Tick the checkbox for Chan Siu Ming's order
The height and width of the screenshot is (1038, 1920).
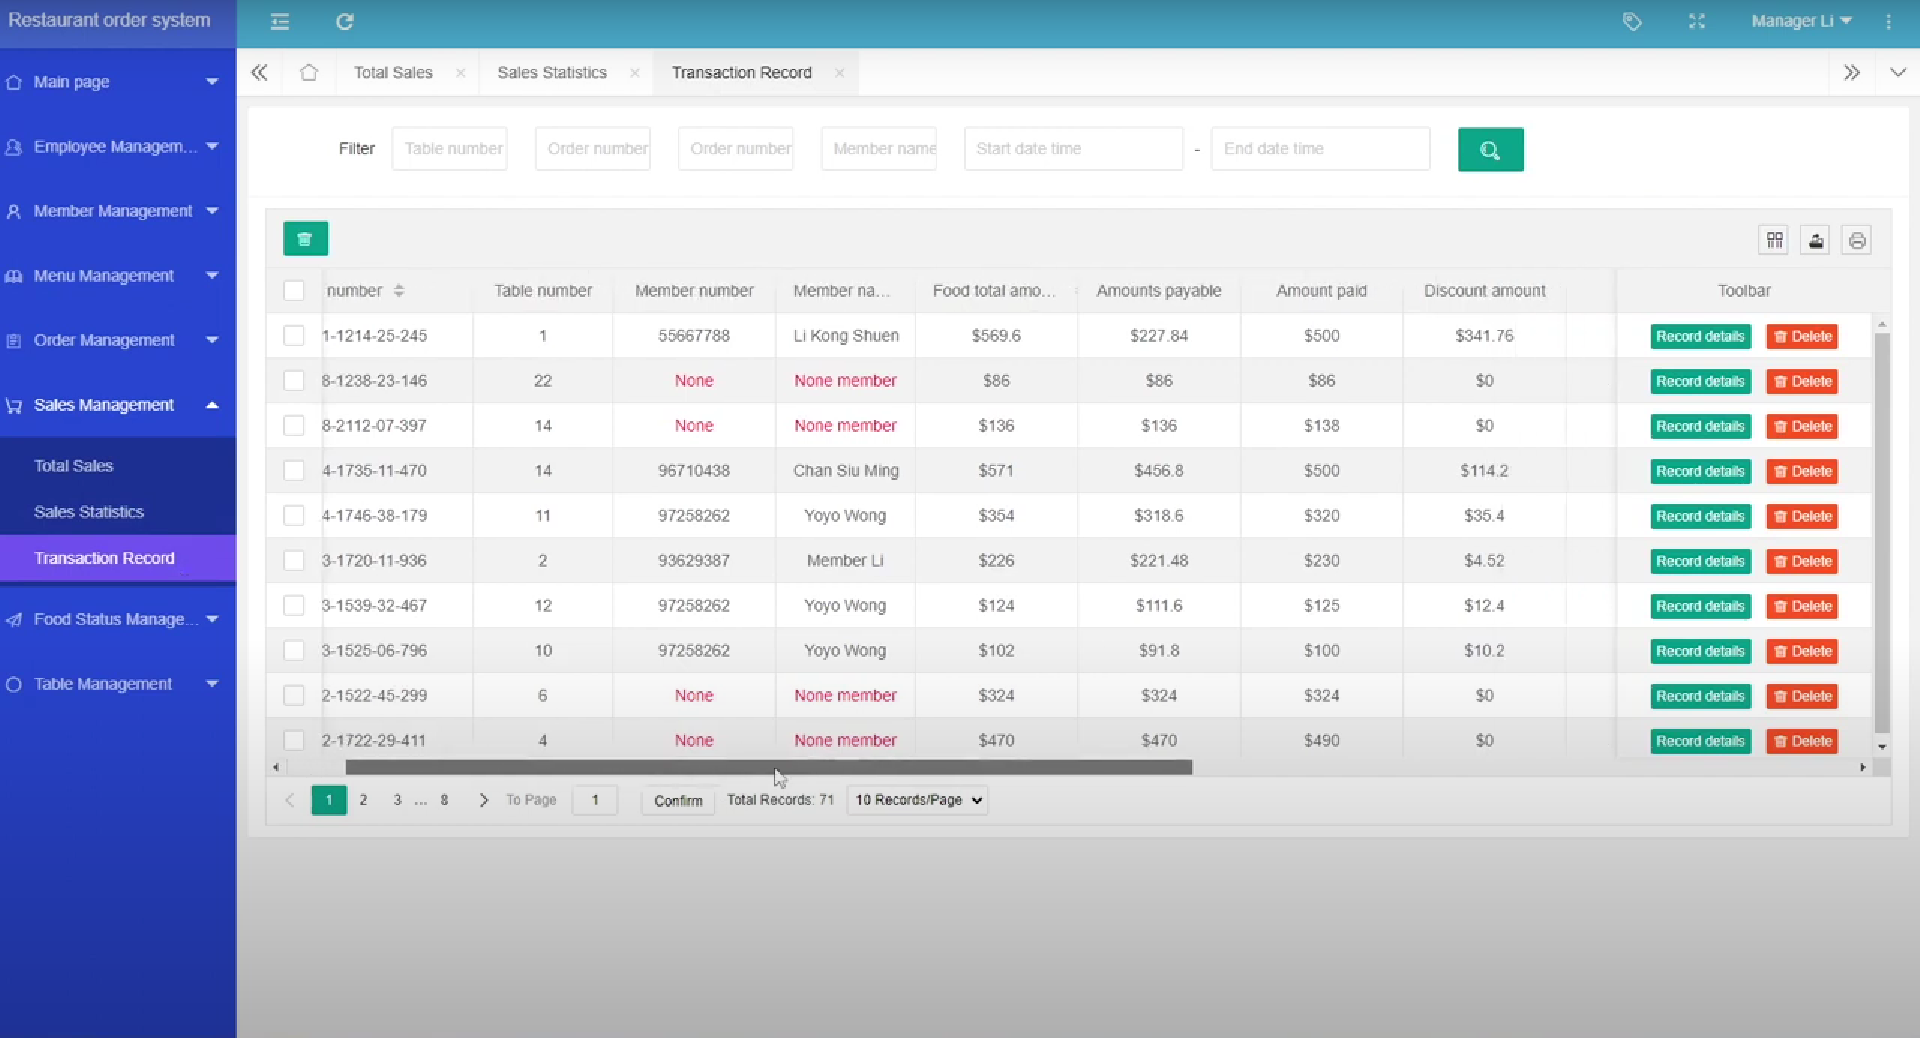[x=294, y=471]
